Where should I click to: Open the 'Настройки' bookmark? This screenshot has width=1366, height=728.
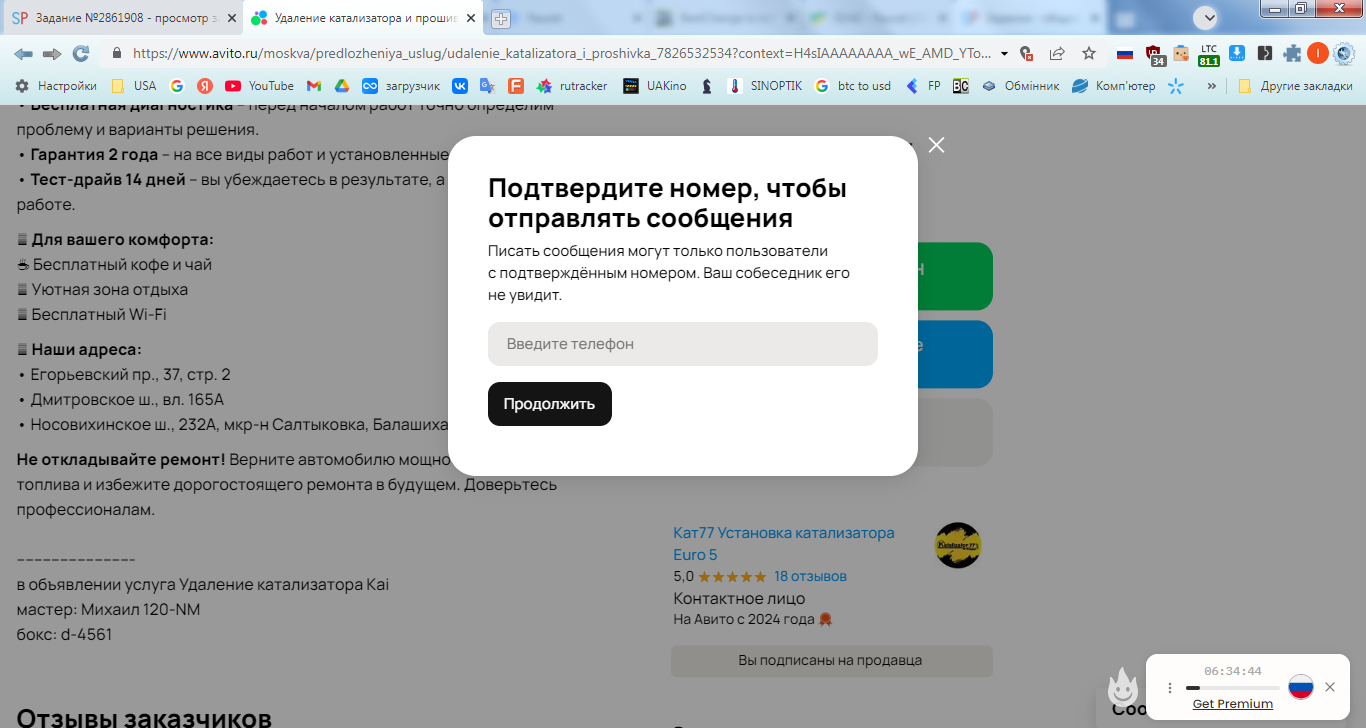point(56,86)
